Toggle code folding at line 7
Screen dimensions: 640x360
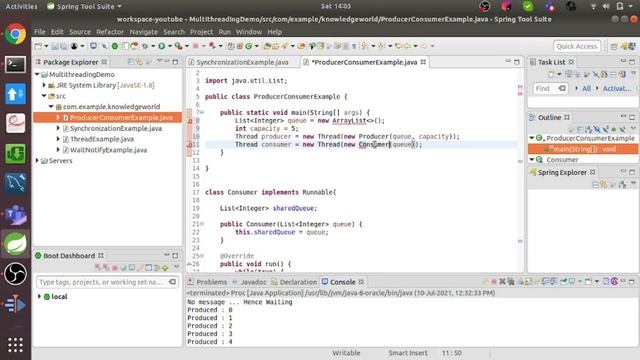click(202, 113)
